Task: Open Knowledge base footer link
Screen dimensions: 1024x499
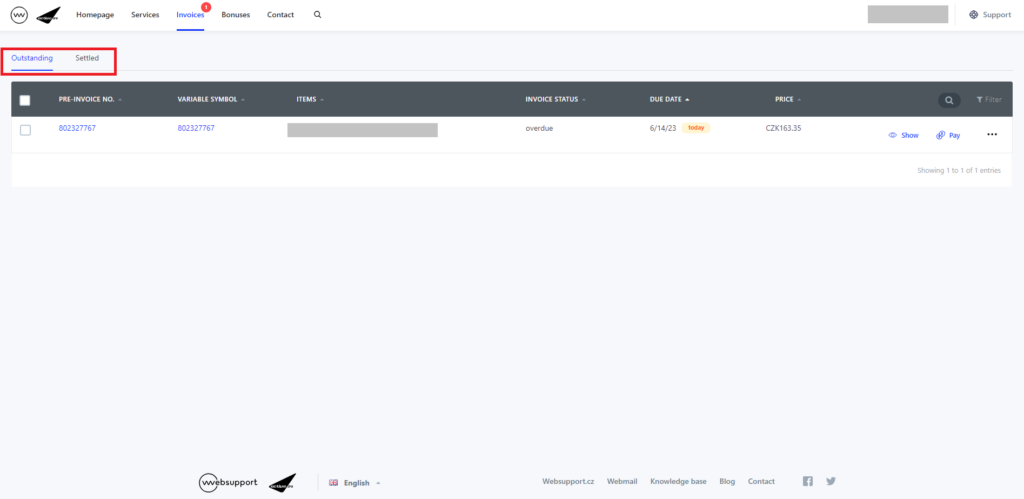Action: (x=678, y=482)
